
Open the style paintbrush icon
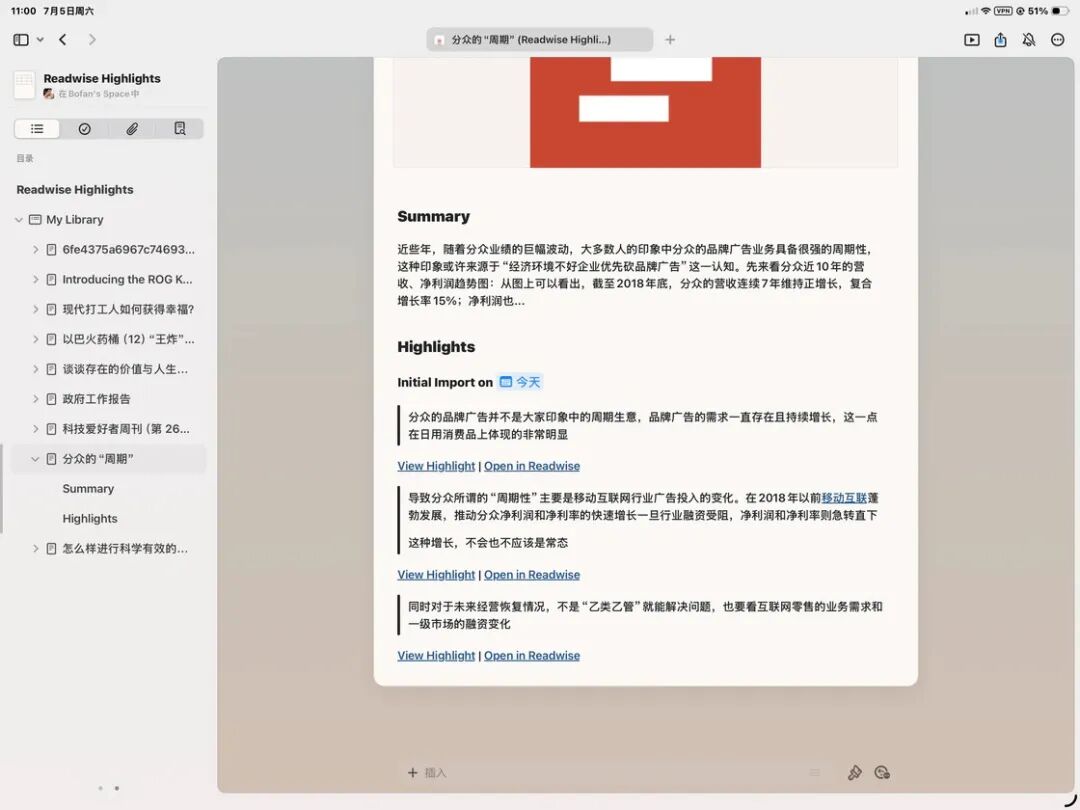tap(855, 773)
